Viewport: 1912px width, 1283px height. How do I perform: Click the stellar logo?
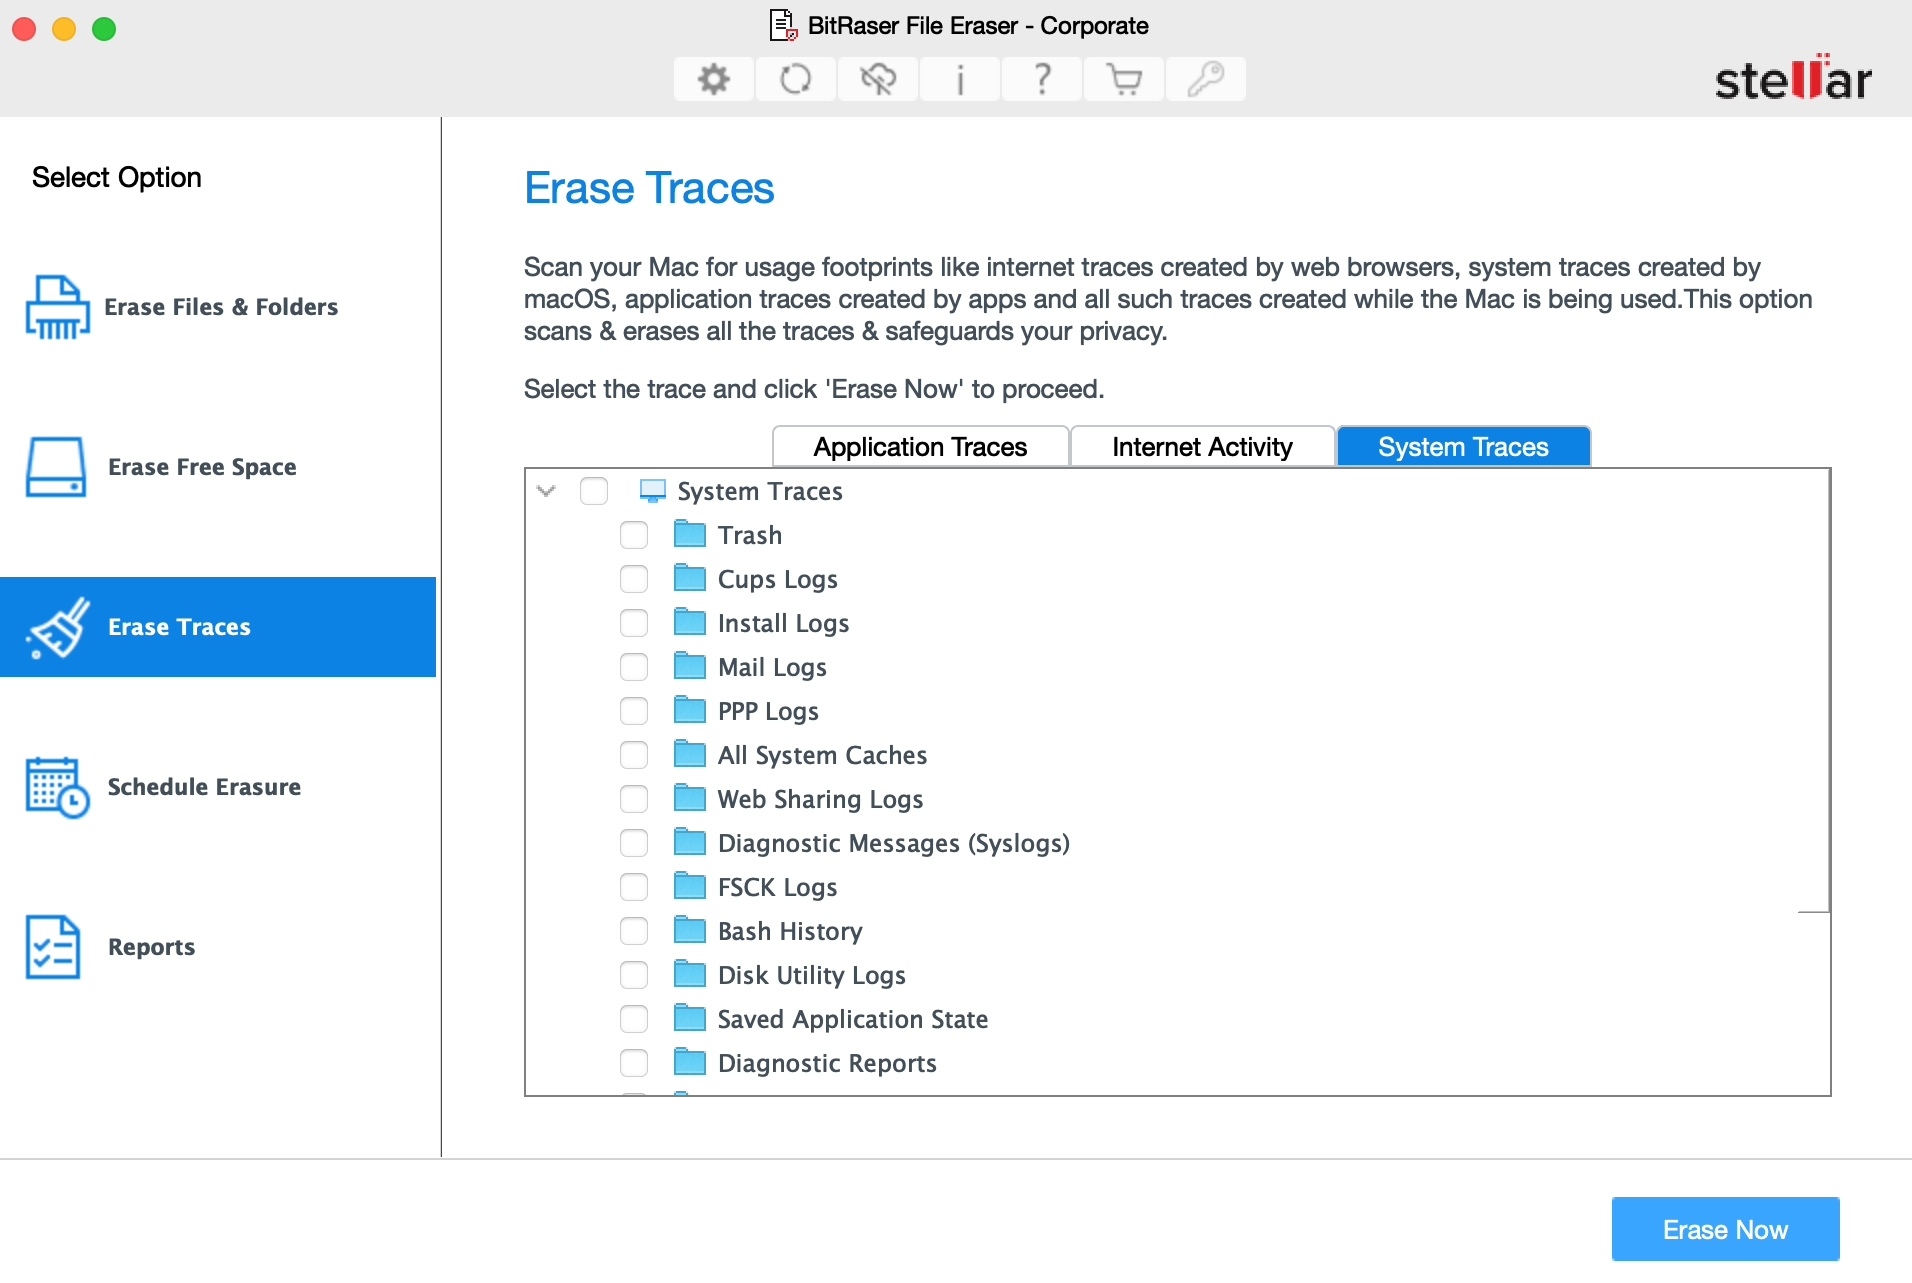pos(1793,78)
